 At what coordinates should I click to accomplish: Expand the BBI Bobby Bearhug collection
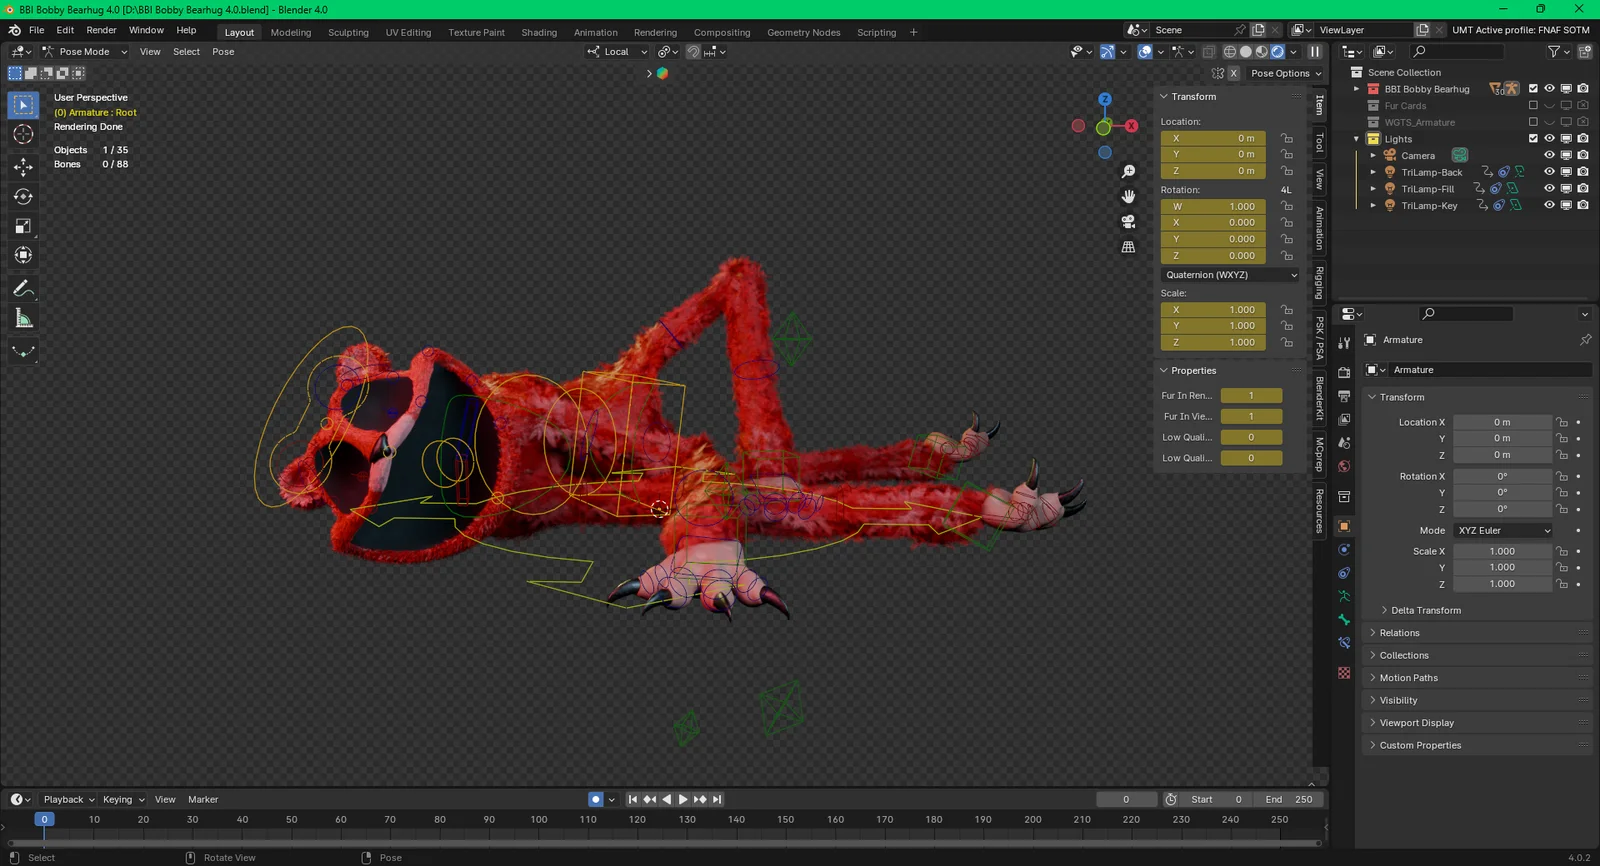(x=1357, y=89)
